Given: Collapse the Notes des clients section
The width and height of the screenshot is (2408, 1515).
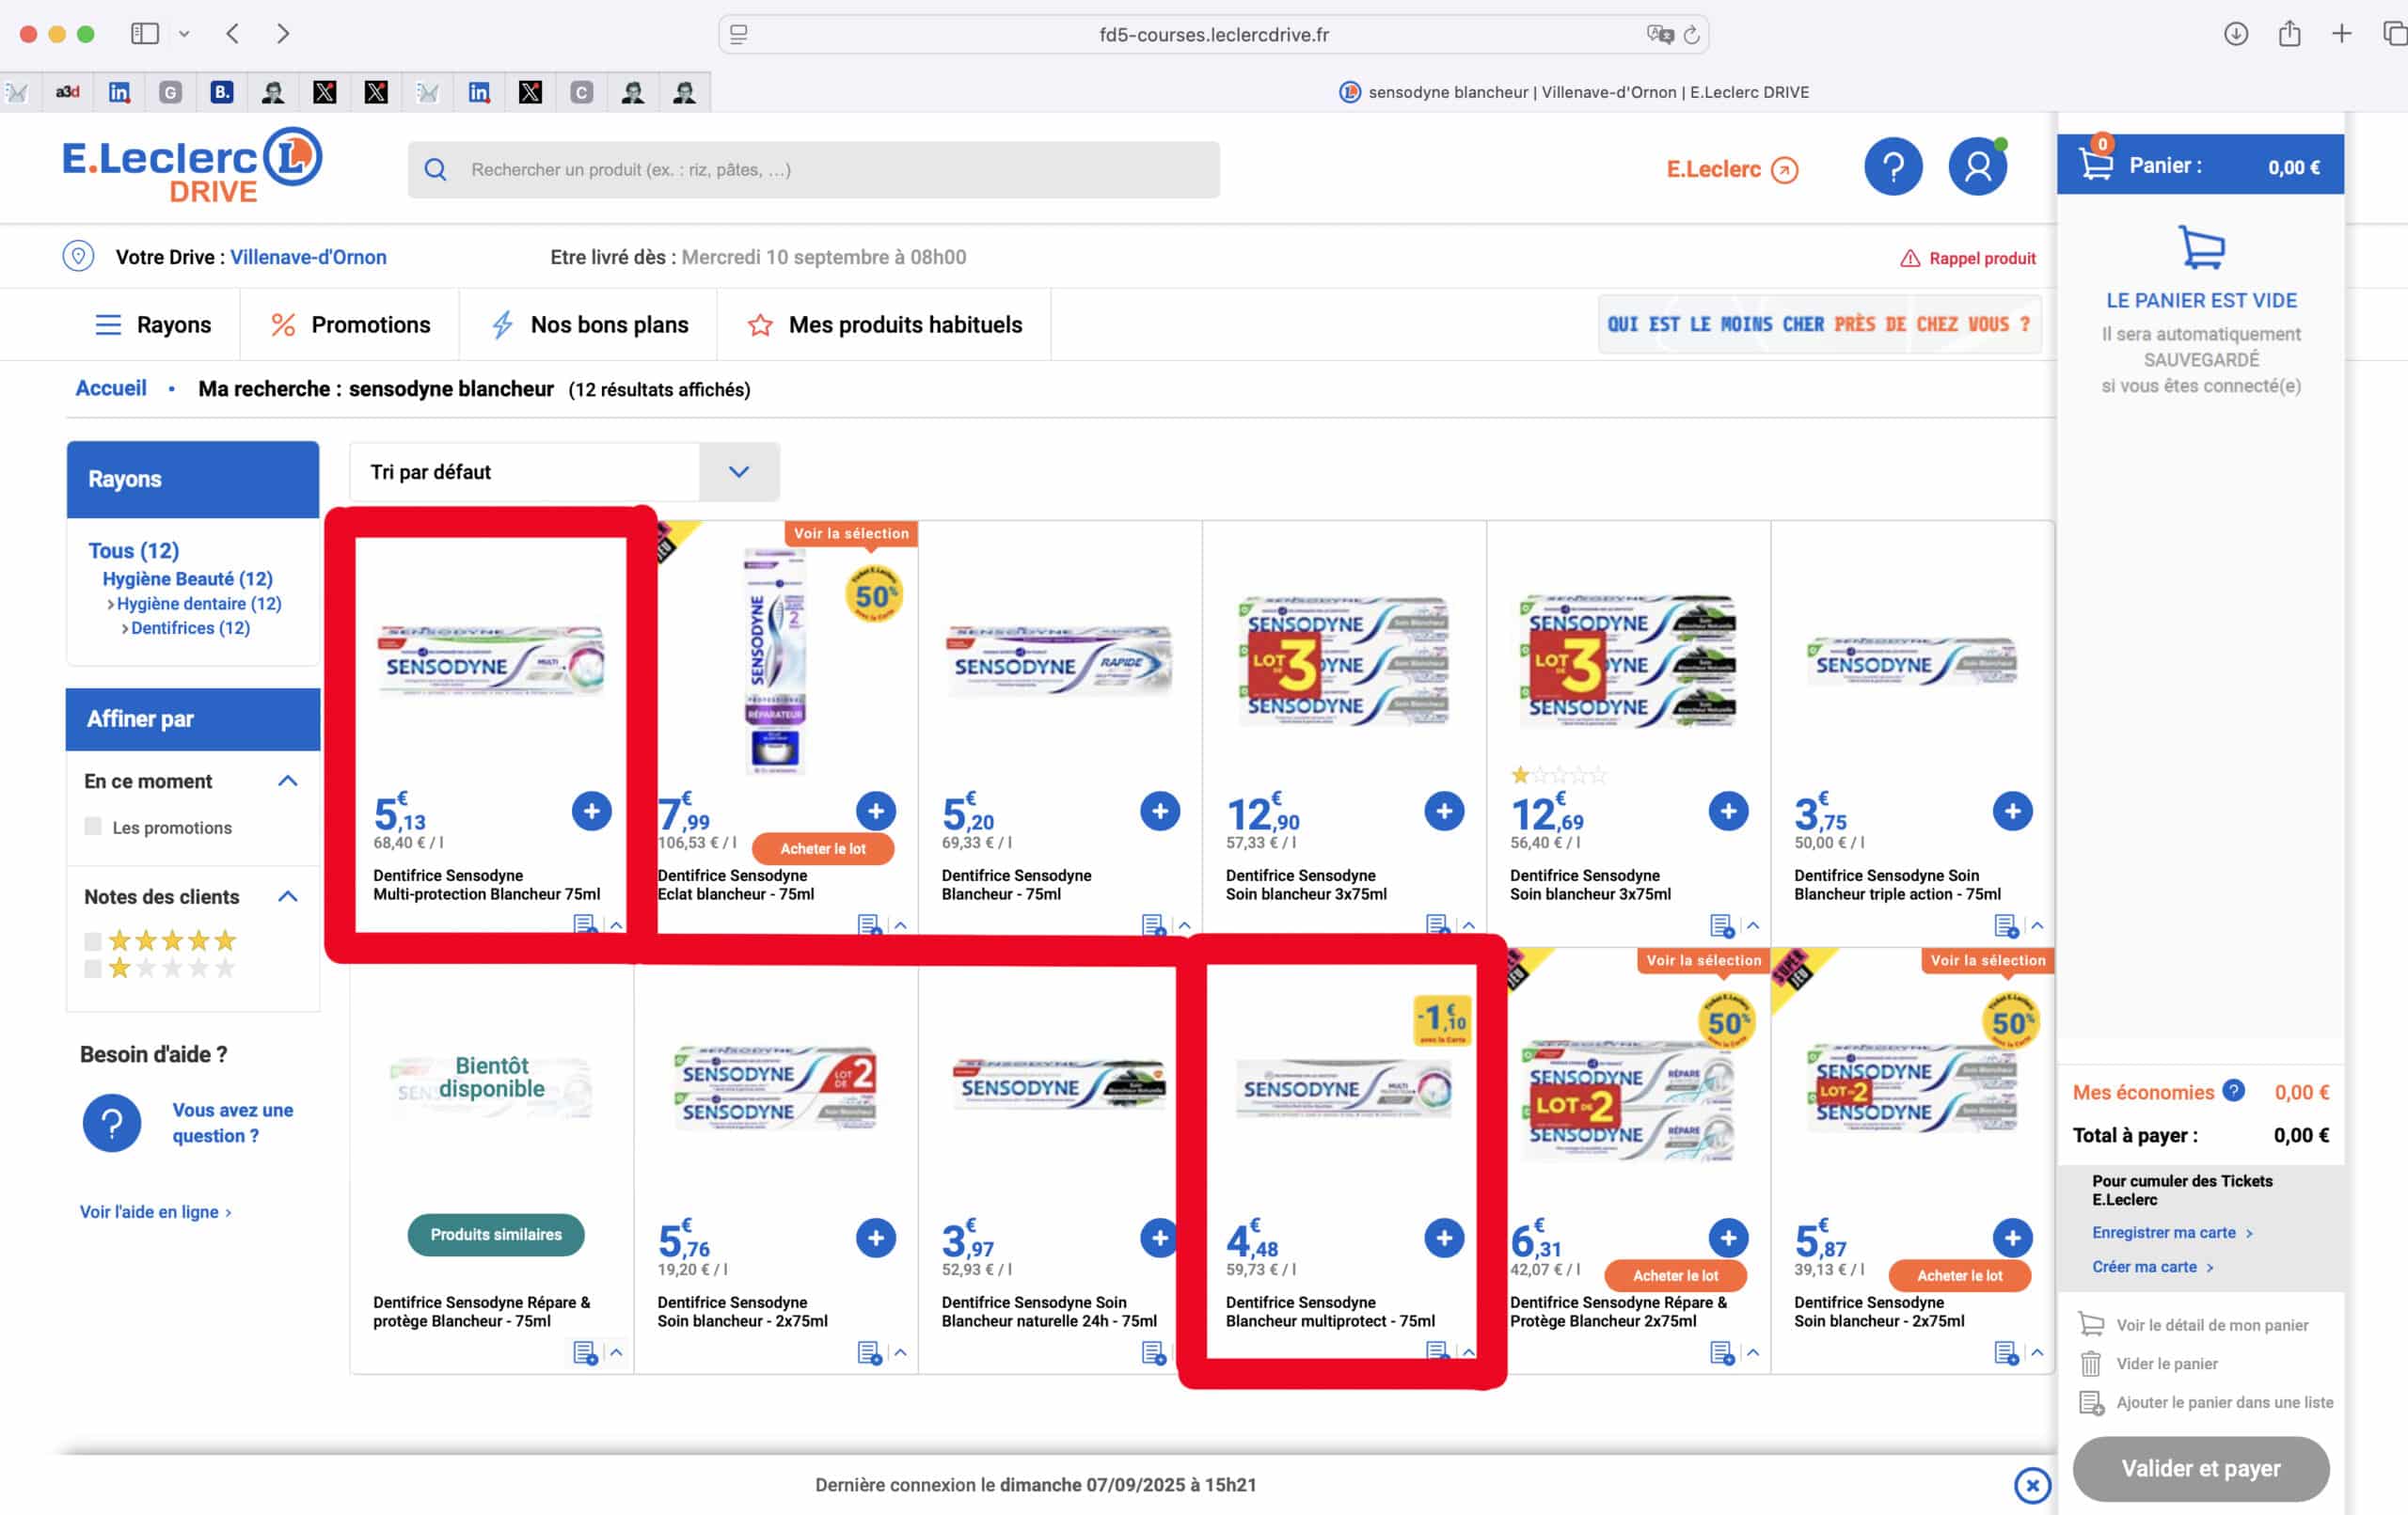Looking at the screenshot, I should pyautogui.click(x=288, y=896).
